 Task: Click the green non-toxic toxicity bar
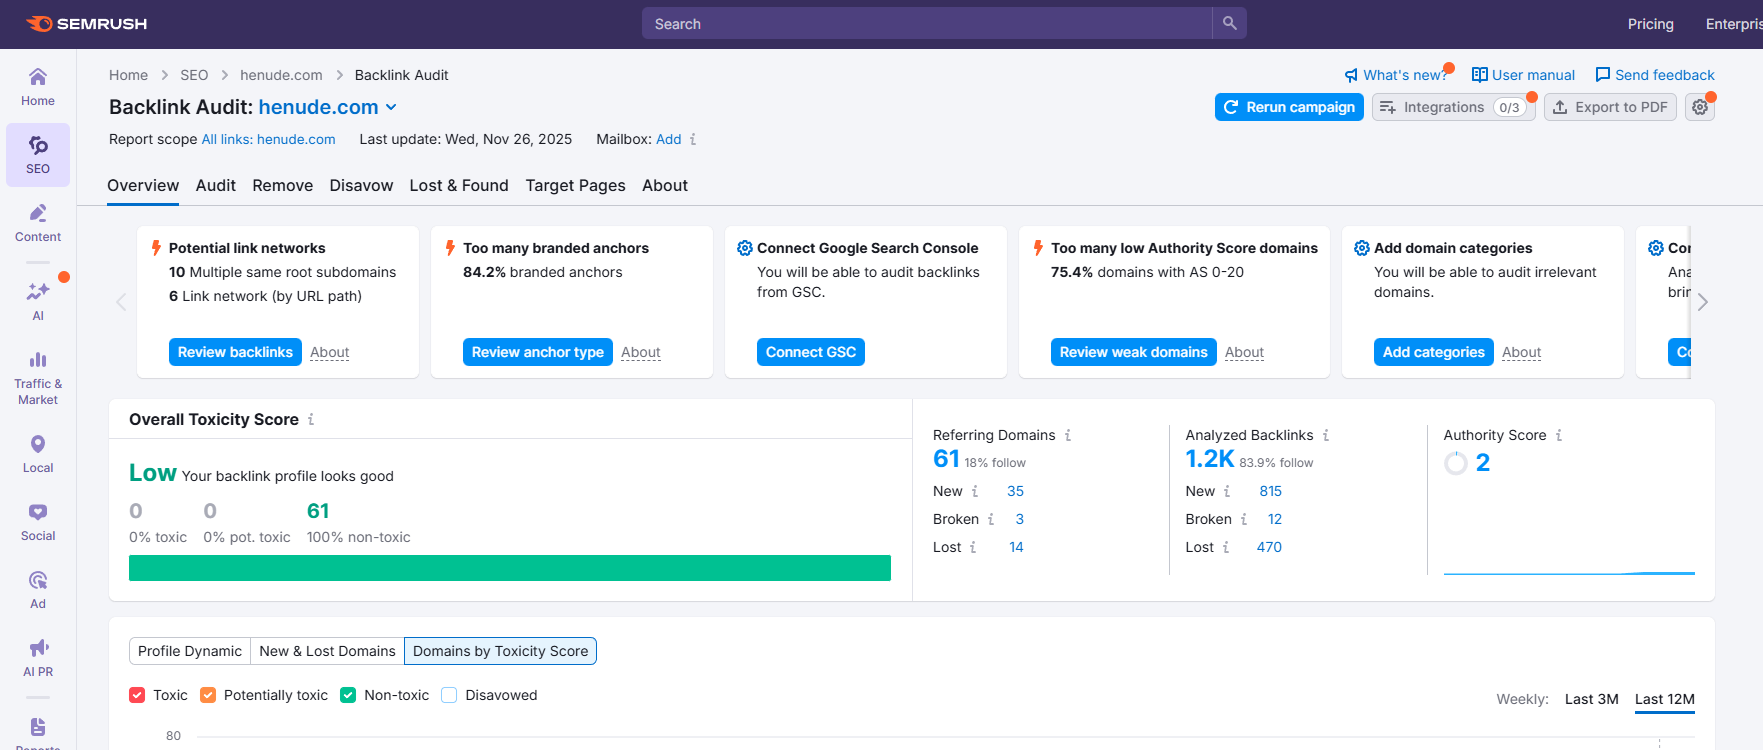pyautogui.click(x=509, y=568)
